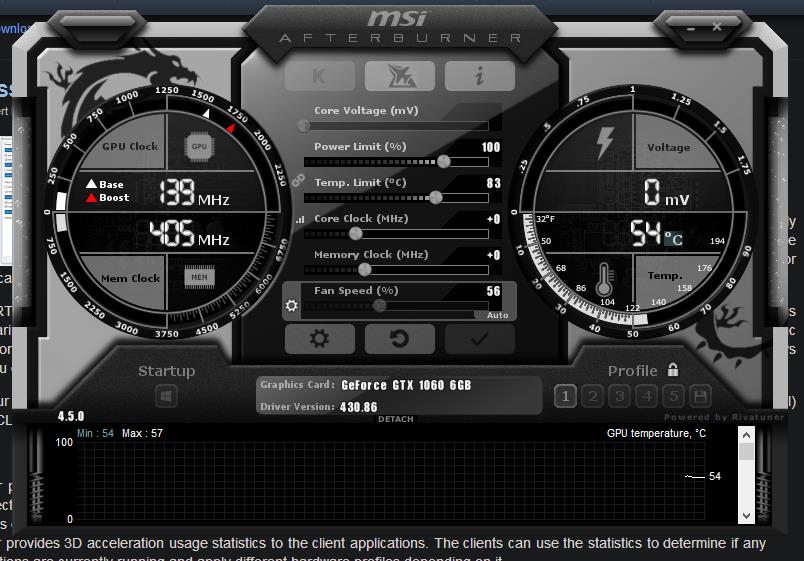Select profile slot 2
Screen dimensions: 804x561
click(593, 396)
